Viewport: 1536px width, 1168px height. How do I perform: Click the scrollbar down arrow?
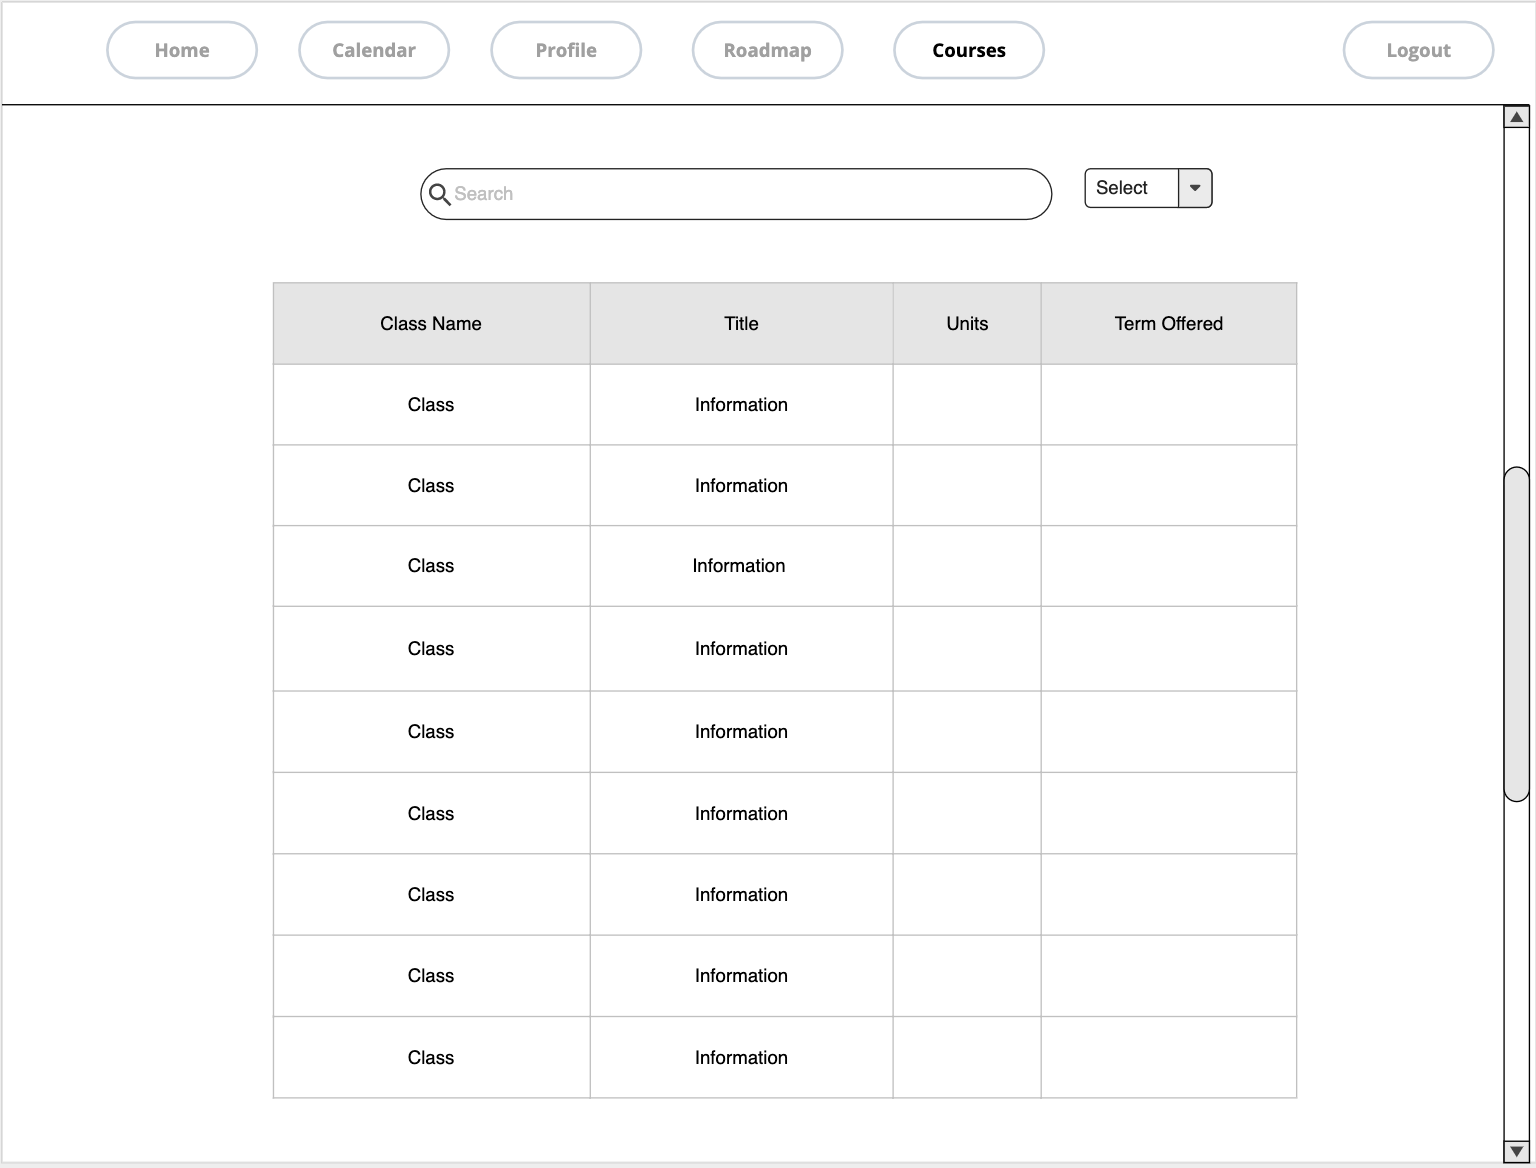(x=1517, y=1151)
